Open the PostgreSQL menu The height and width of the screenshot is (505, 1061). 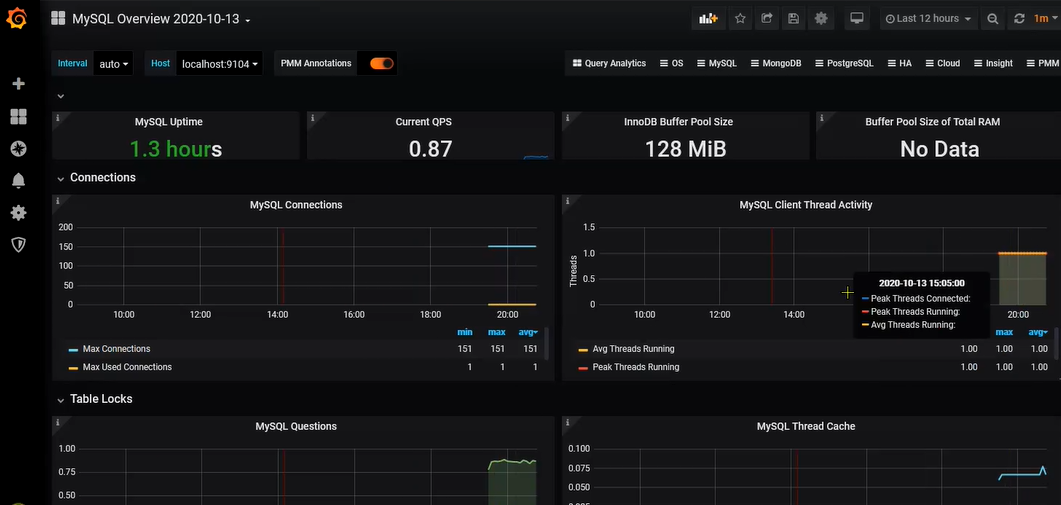click(844, 63)
